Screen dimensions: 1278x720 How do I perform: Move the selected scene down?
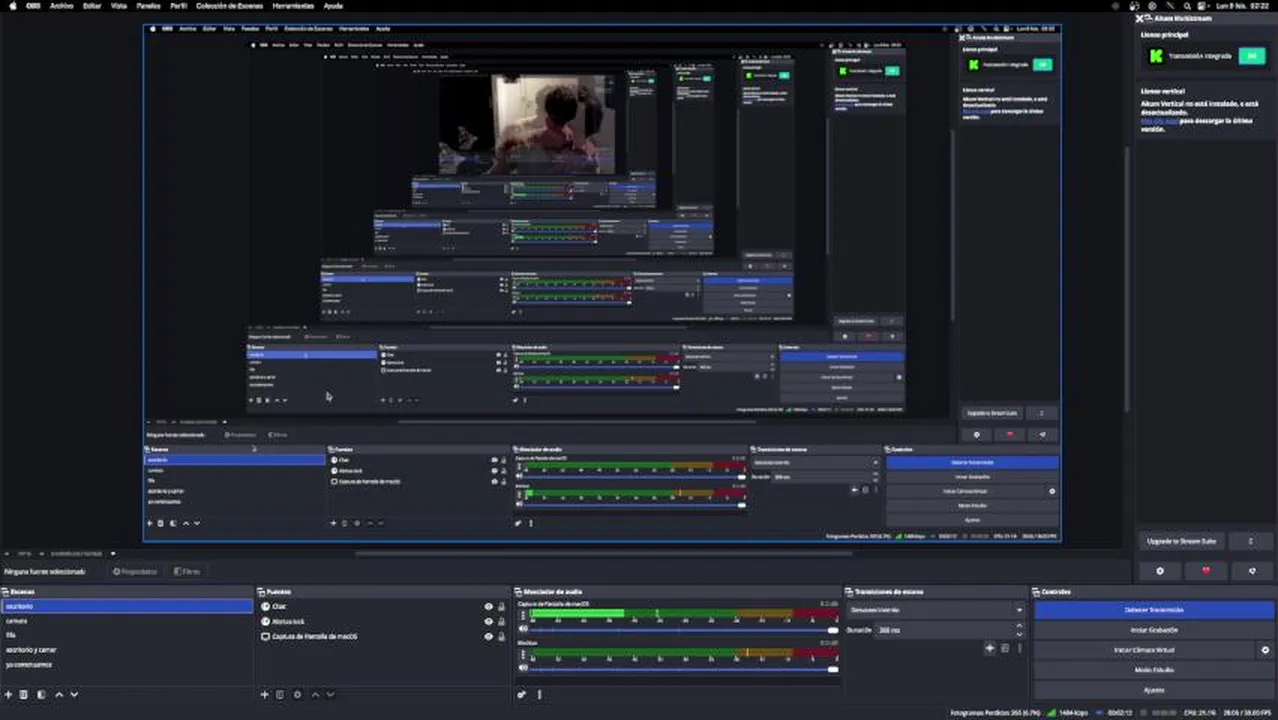74,694
